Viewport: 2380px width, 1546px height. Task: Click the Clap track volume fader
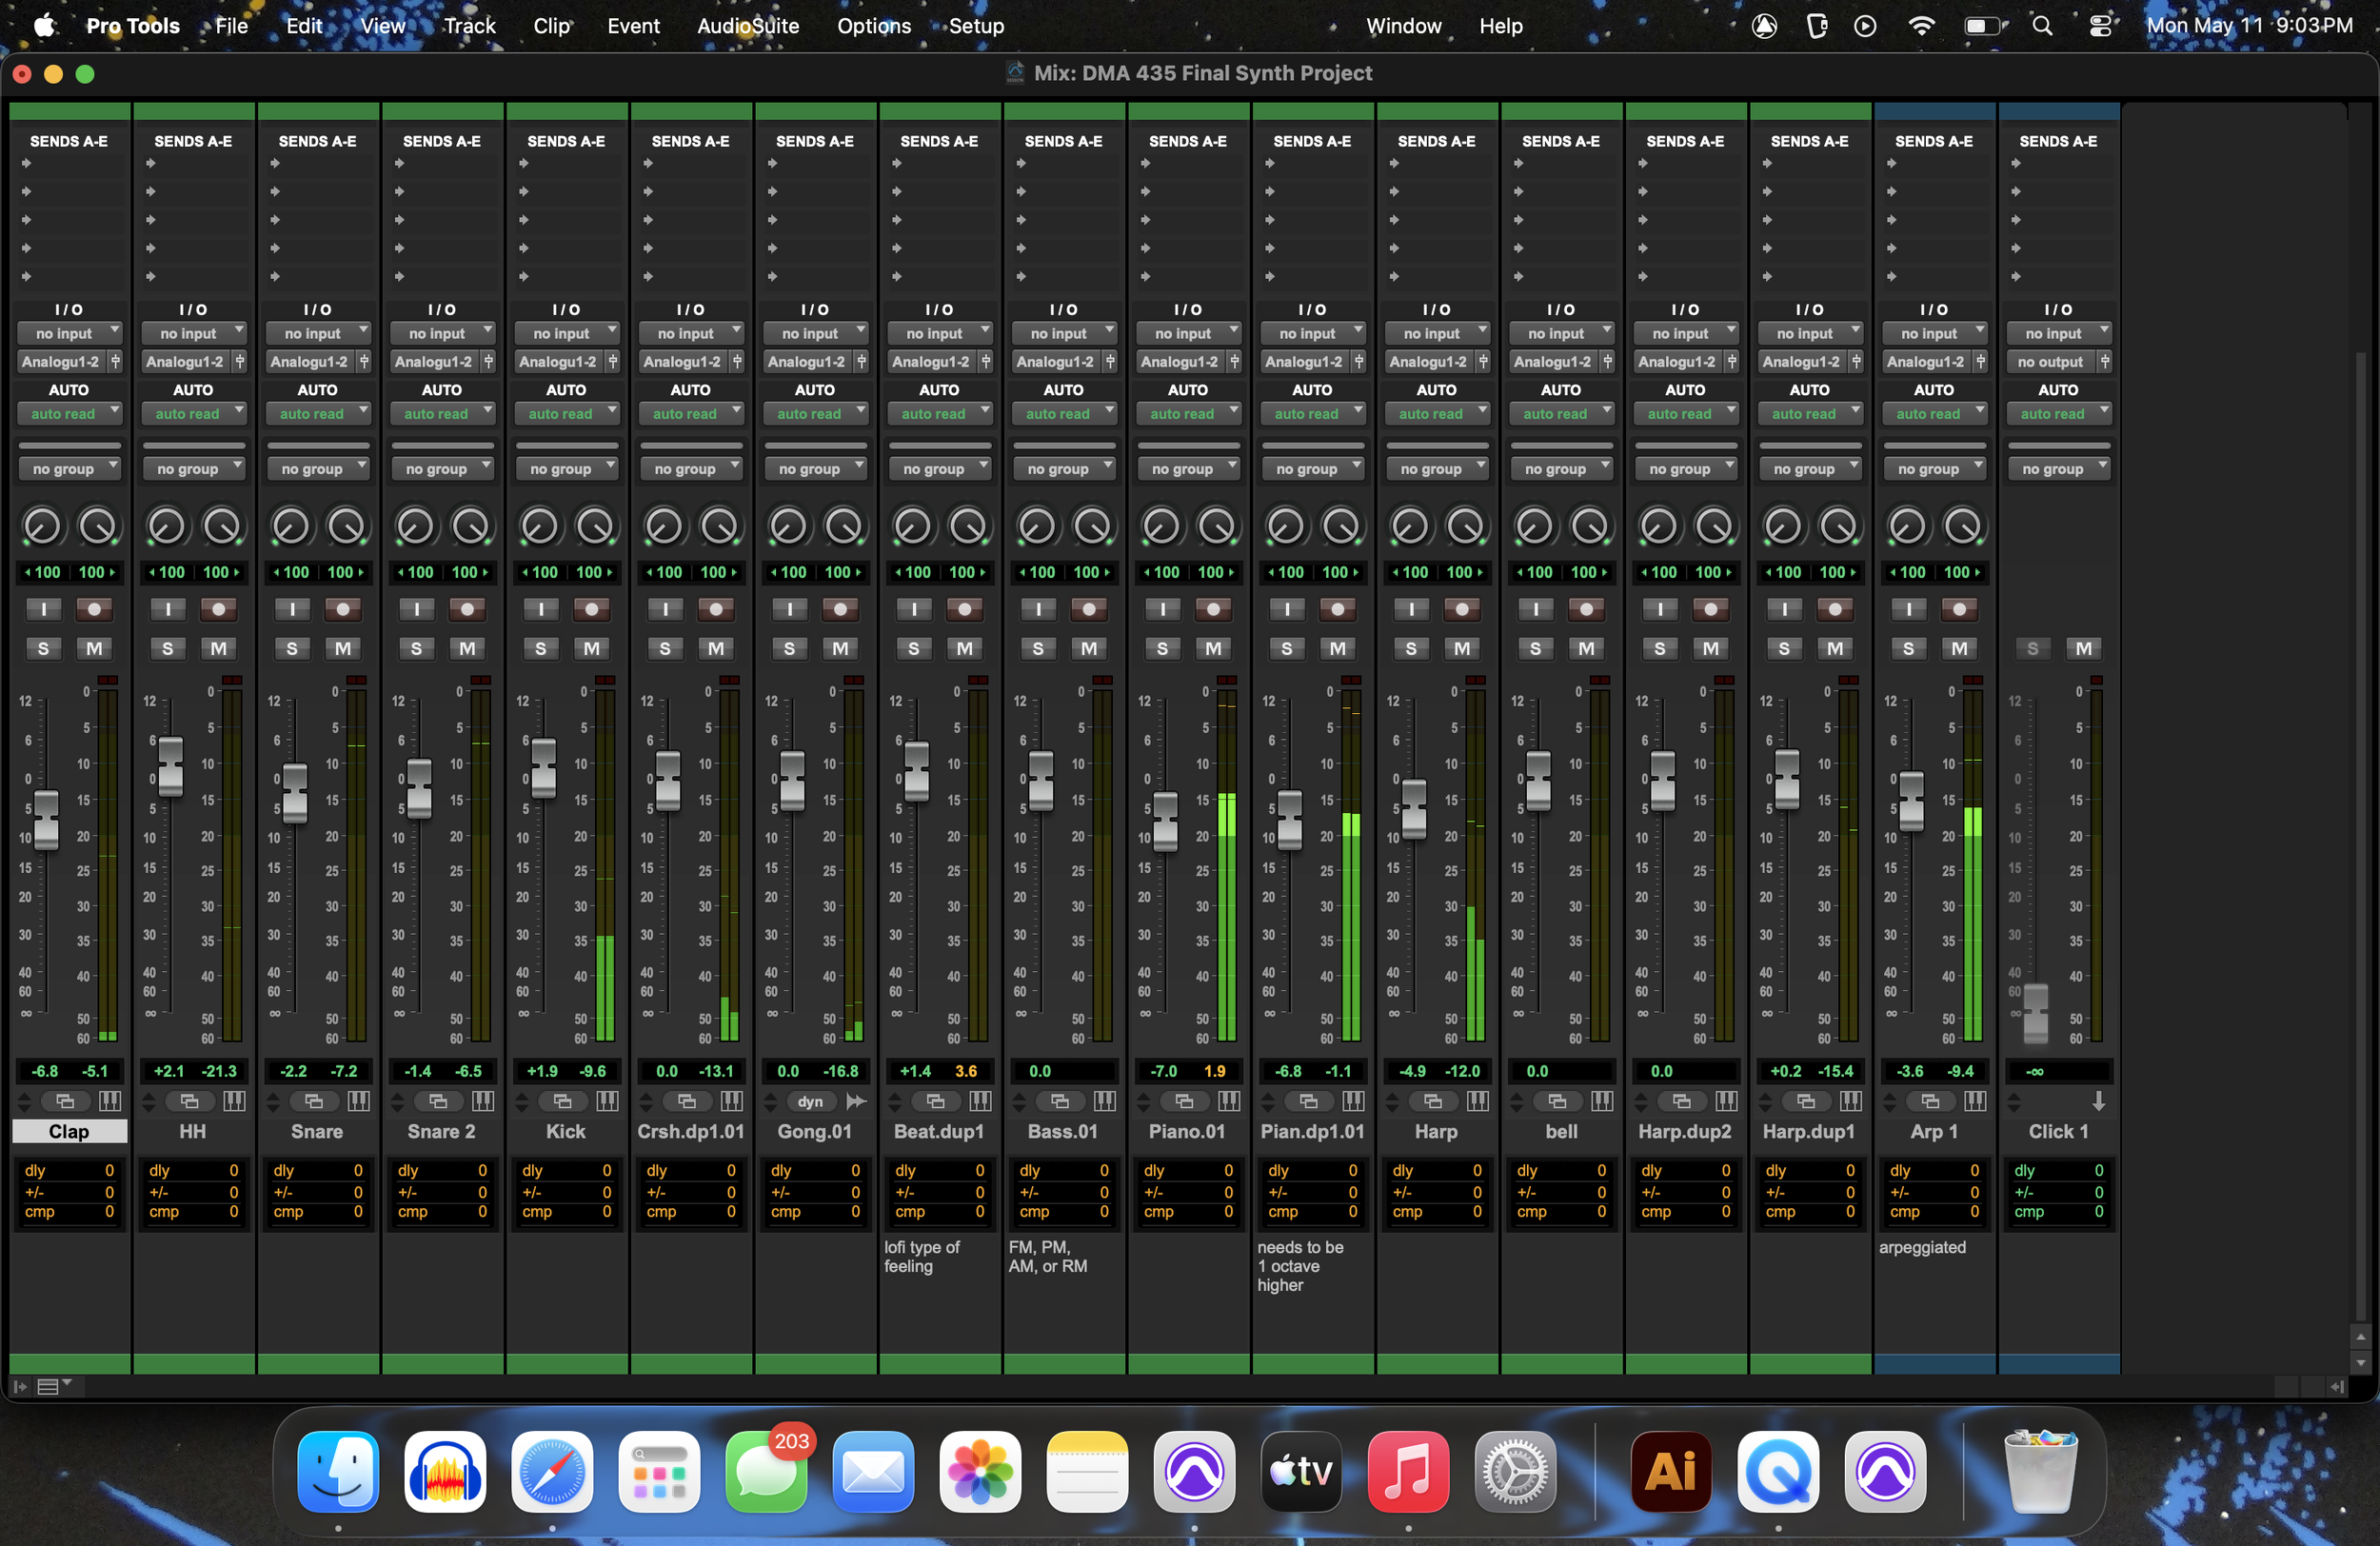pyautogui.click(x=46, y=819)
